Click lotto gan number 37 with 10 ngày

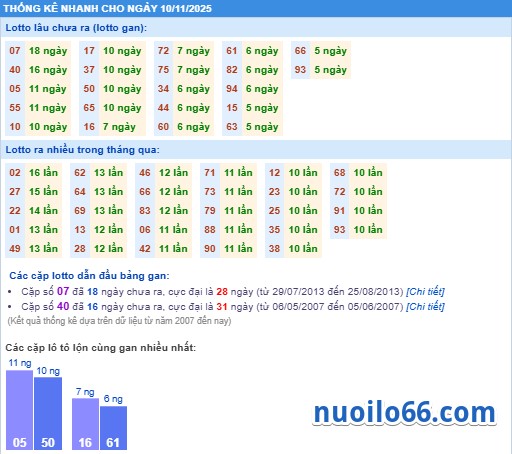[x=89, y=70]
